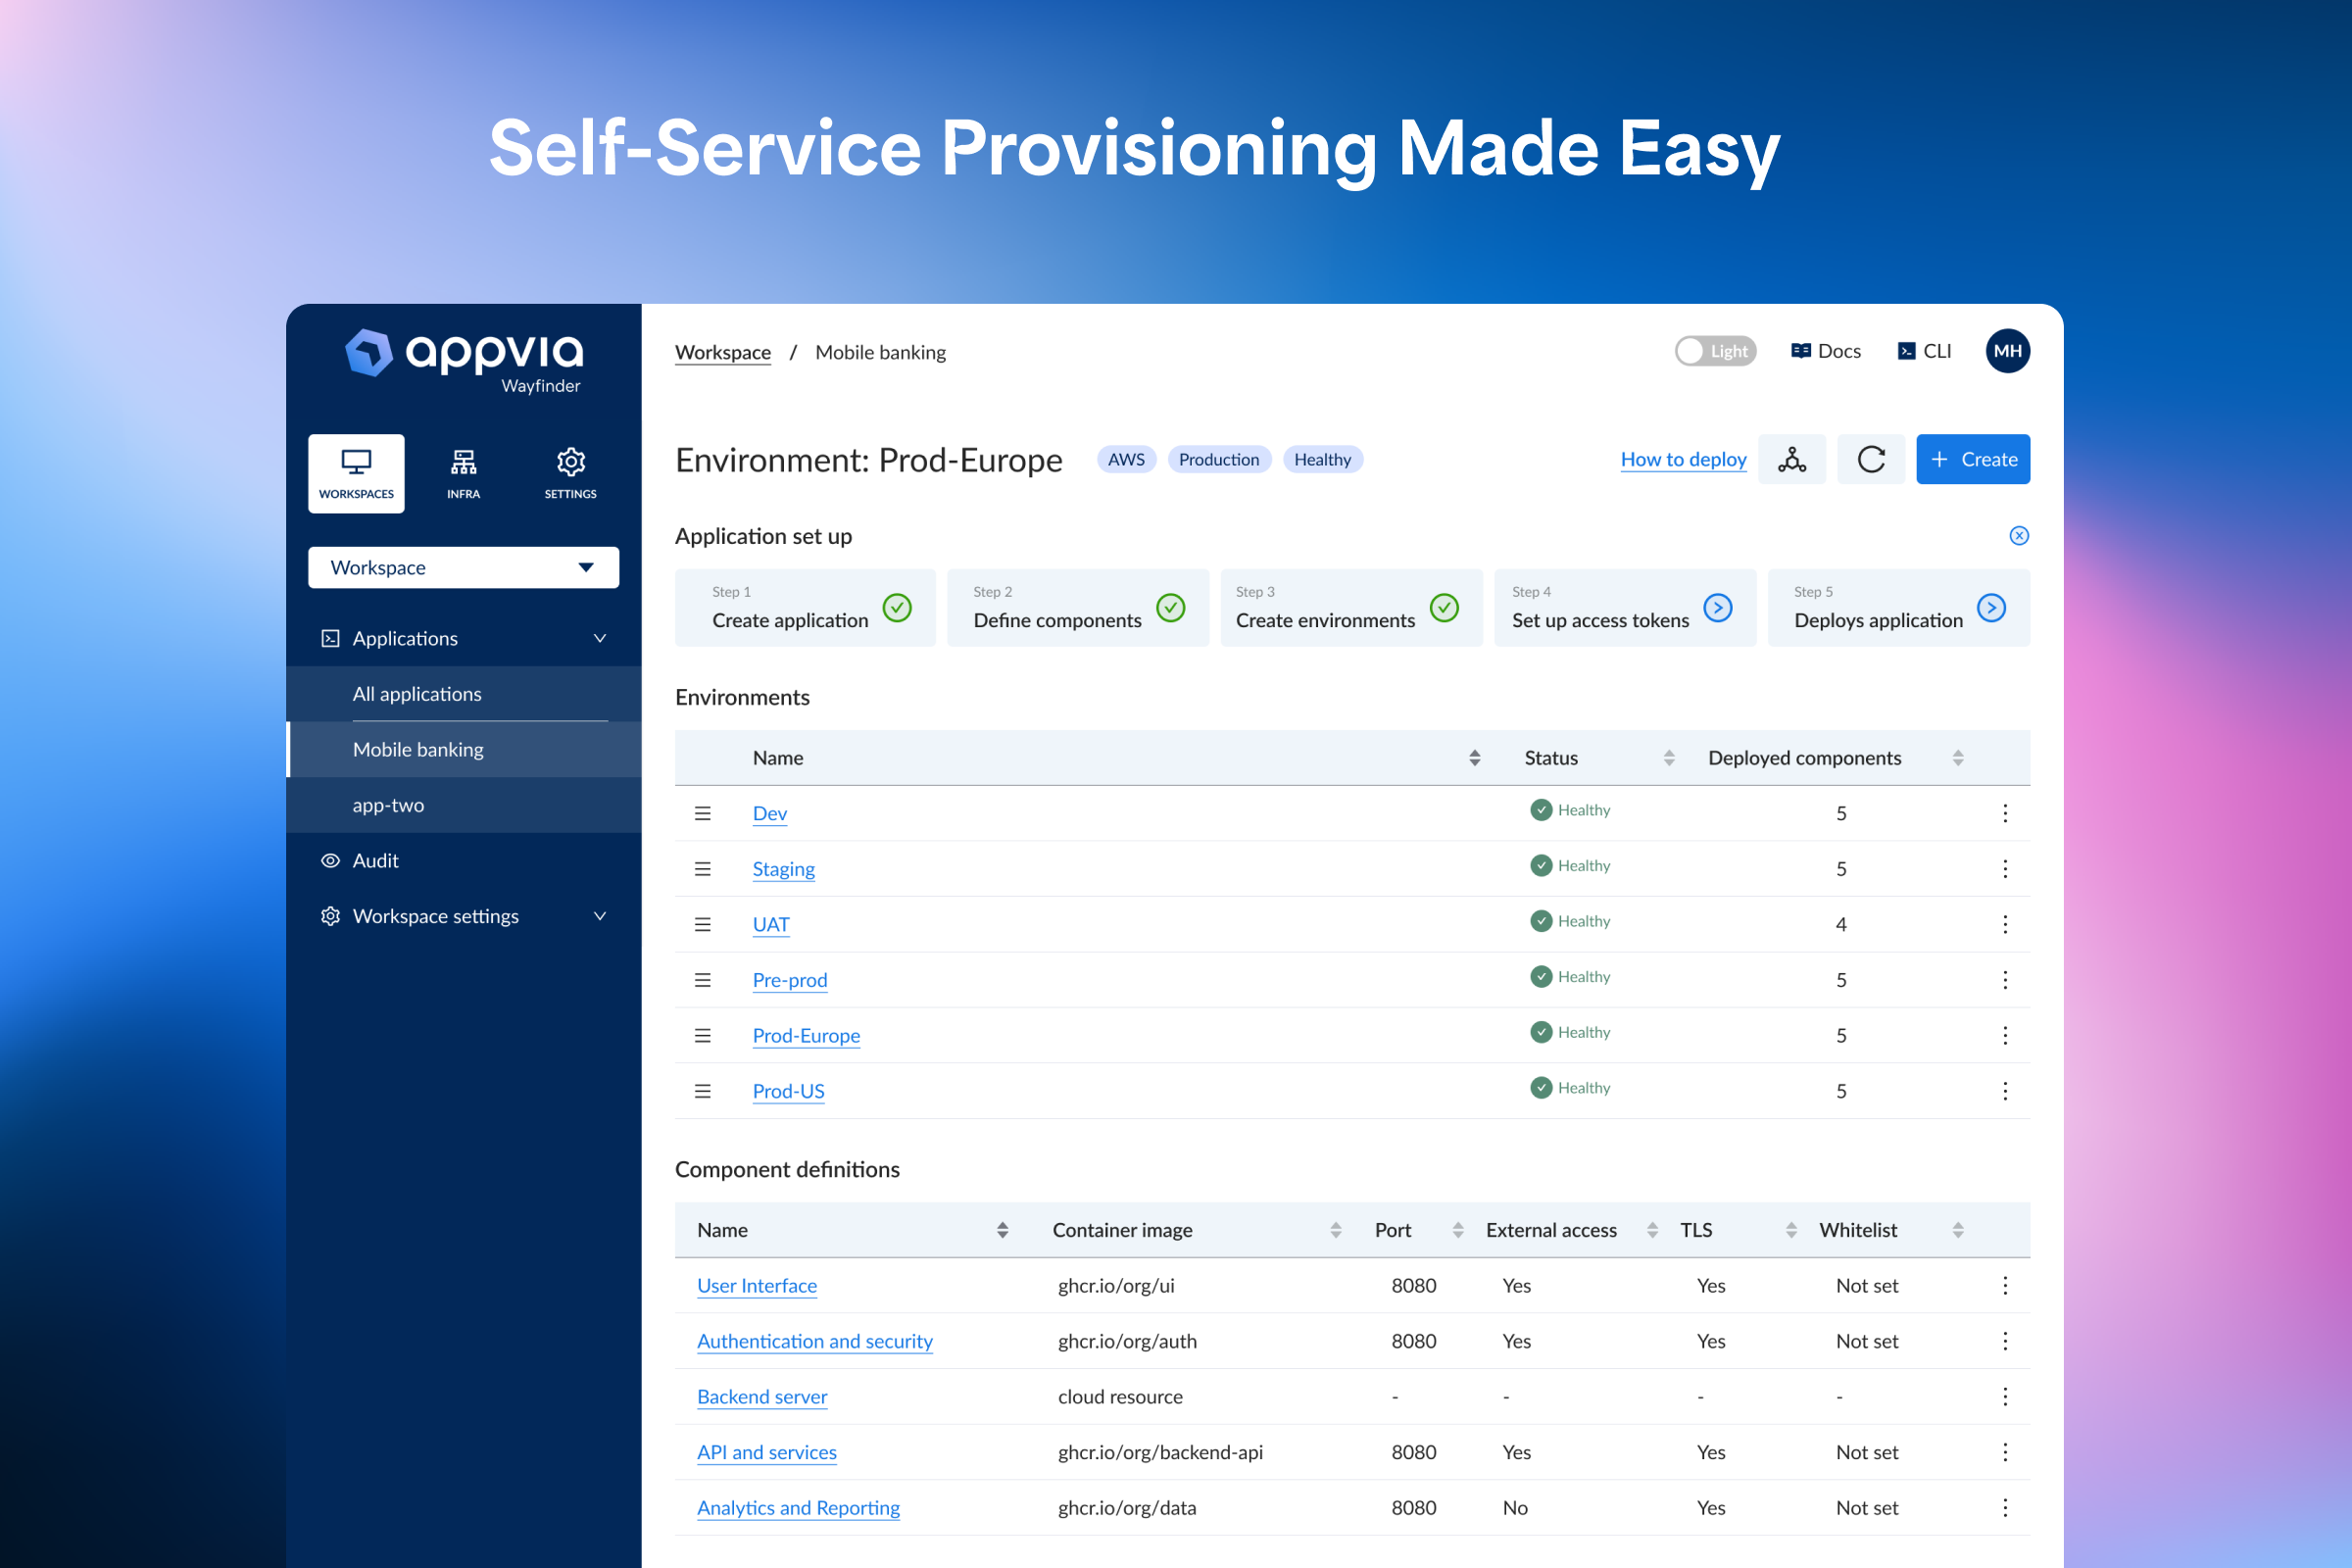Screen dimensions: 2352x1568
Task: Switch to All applications
Action: point(417,694)
